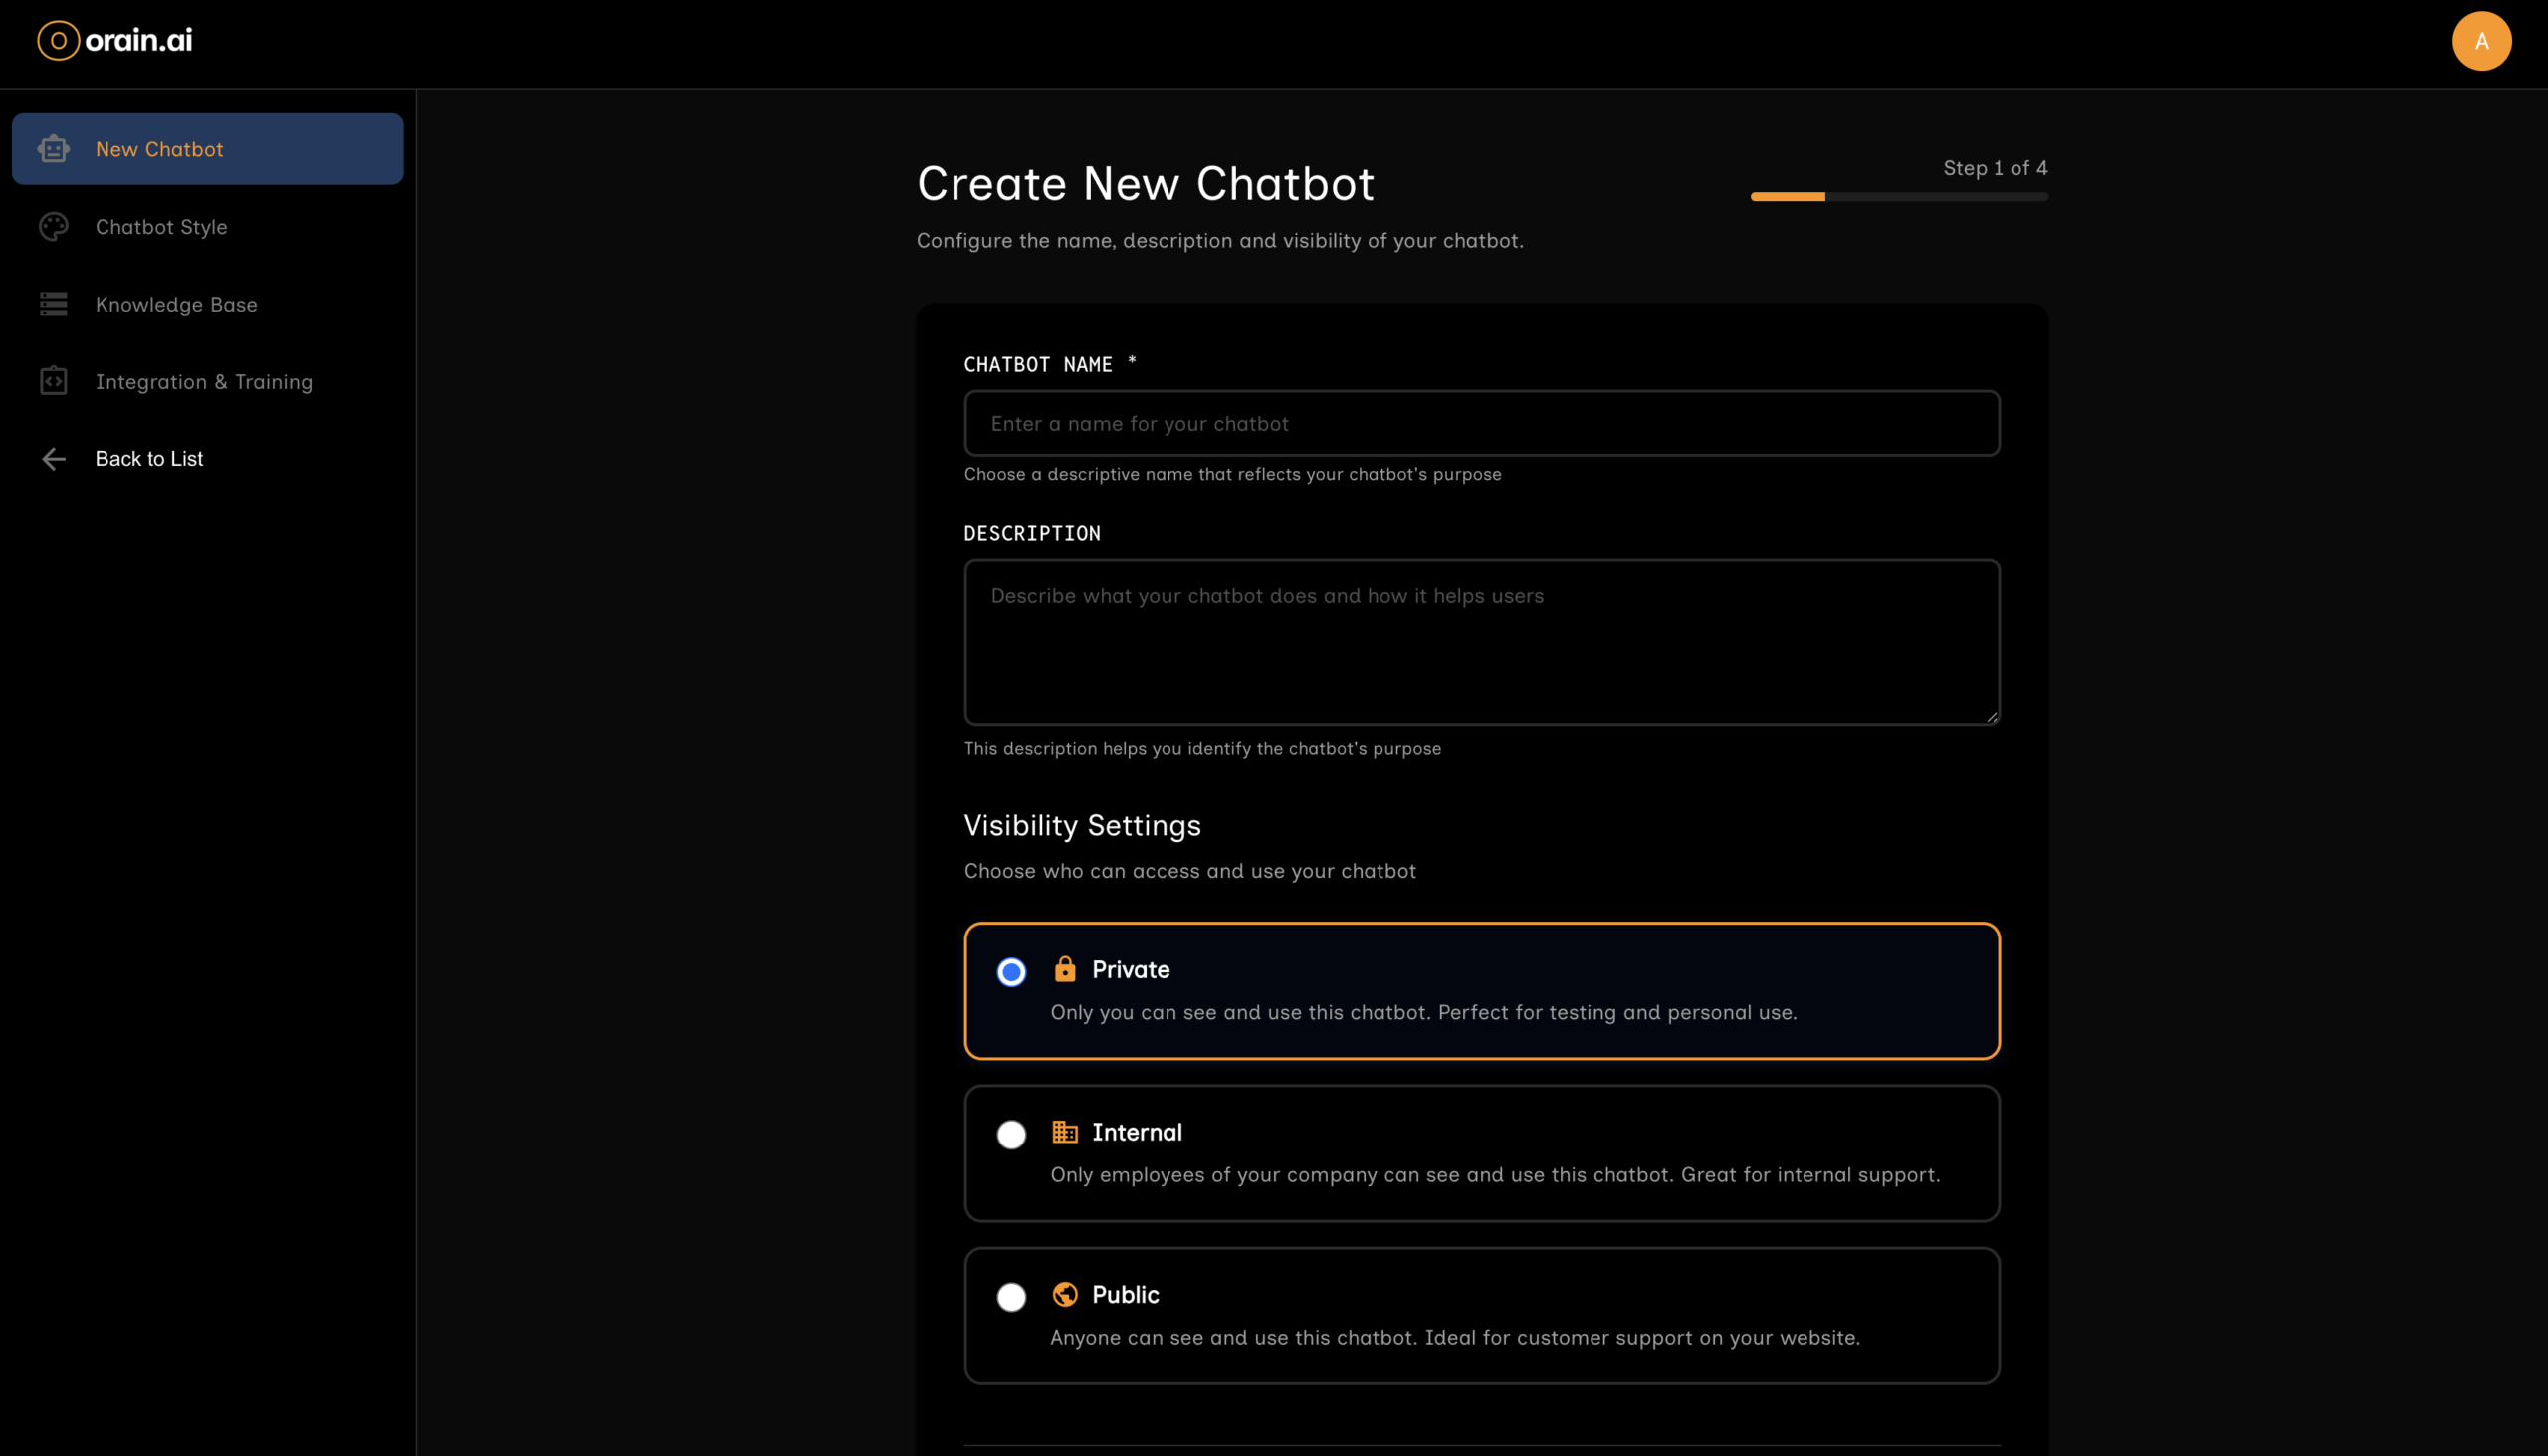Open the Chatbot Style sidebar item

161,227
